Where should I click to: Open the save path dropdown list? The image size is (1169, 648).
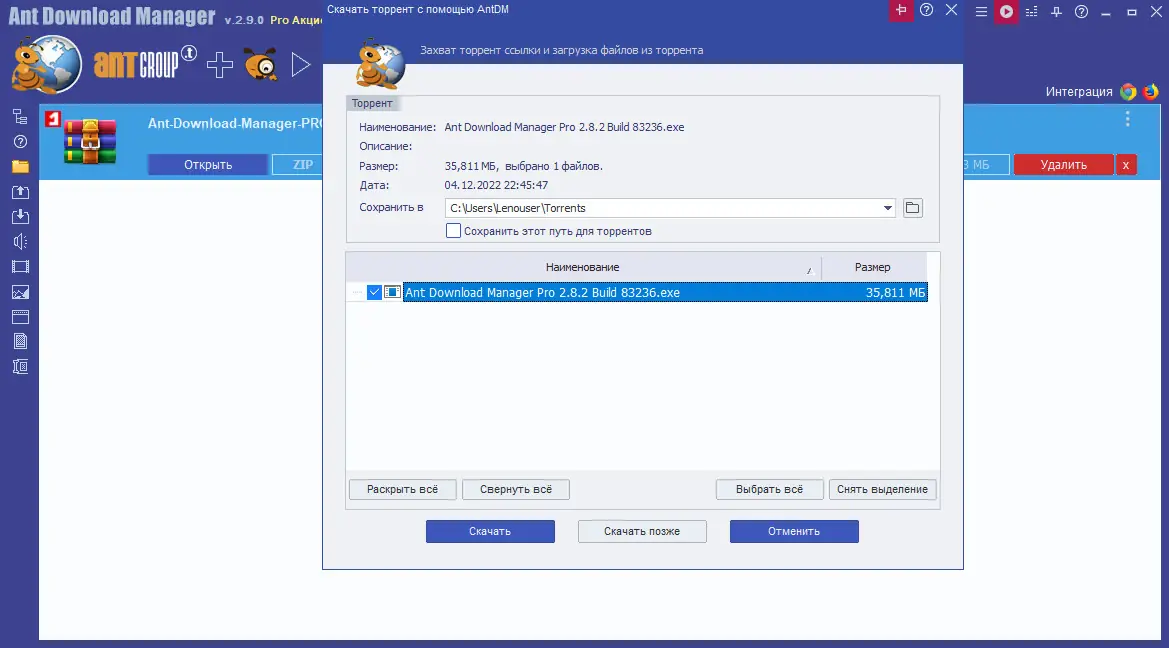pos(887,208)
